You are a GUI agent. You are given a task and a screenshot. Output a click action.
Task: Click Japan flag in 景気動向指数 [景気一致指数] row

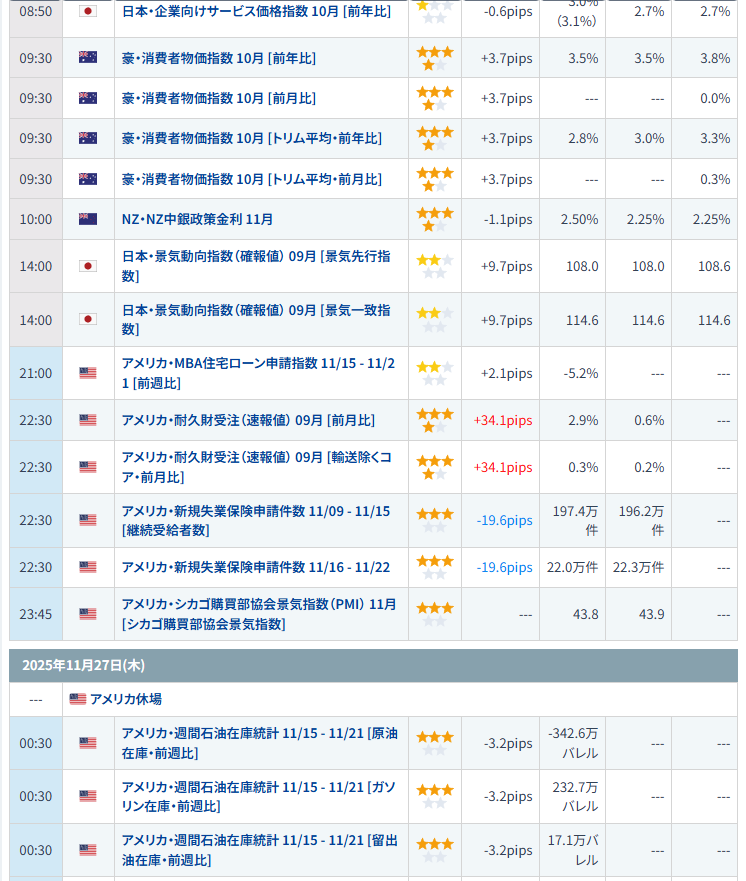[x=88, y=320]
